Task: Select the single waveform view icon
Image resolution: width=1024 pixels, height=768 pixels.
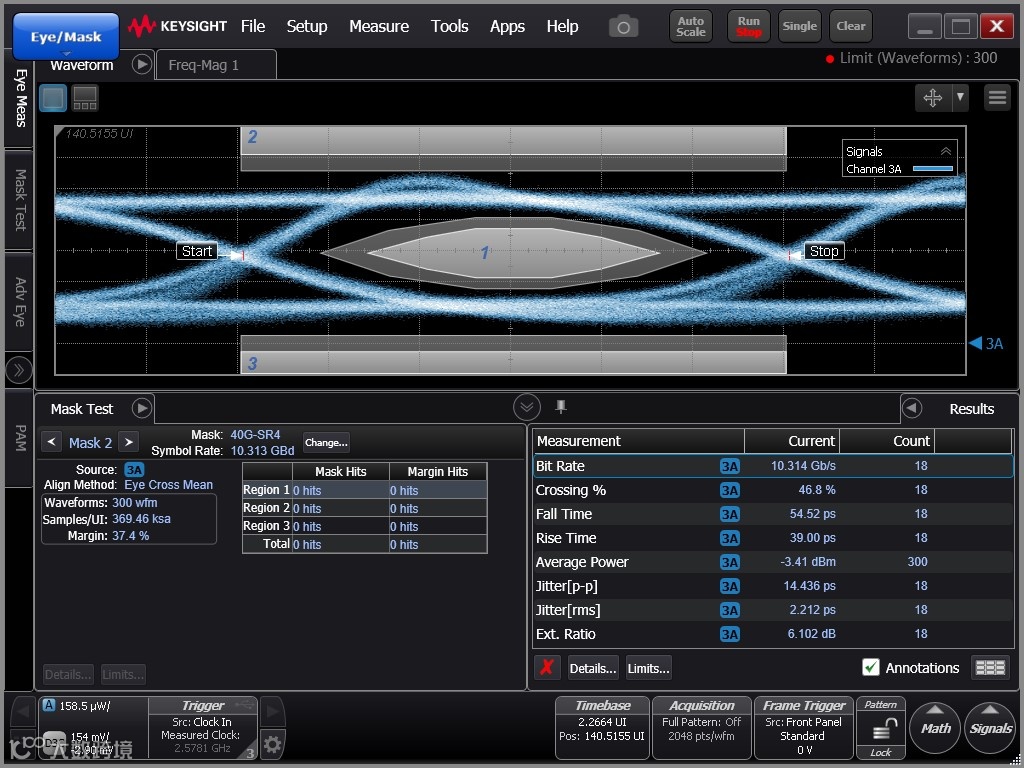Action: coord(53,98)
